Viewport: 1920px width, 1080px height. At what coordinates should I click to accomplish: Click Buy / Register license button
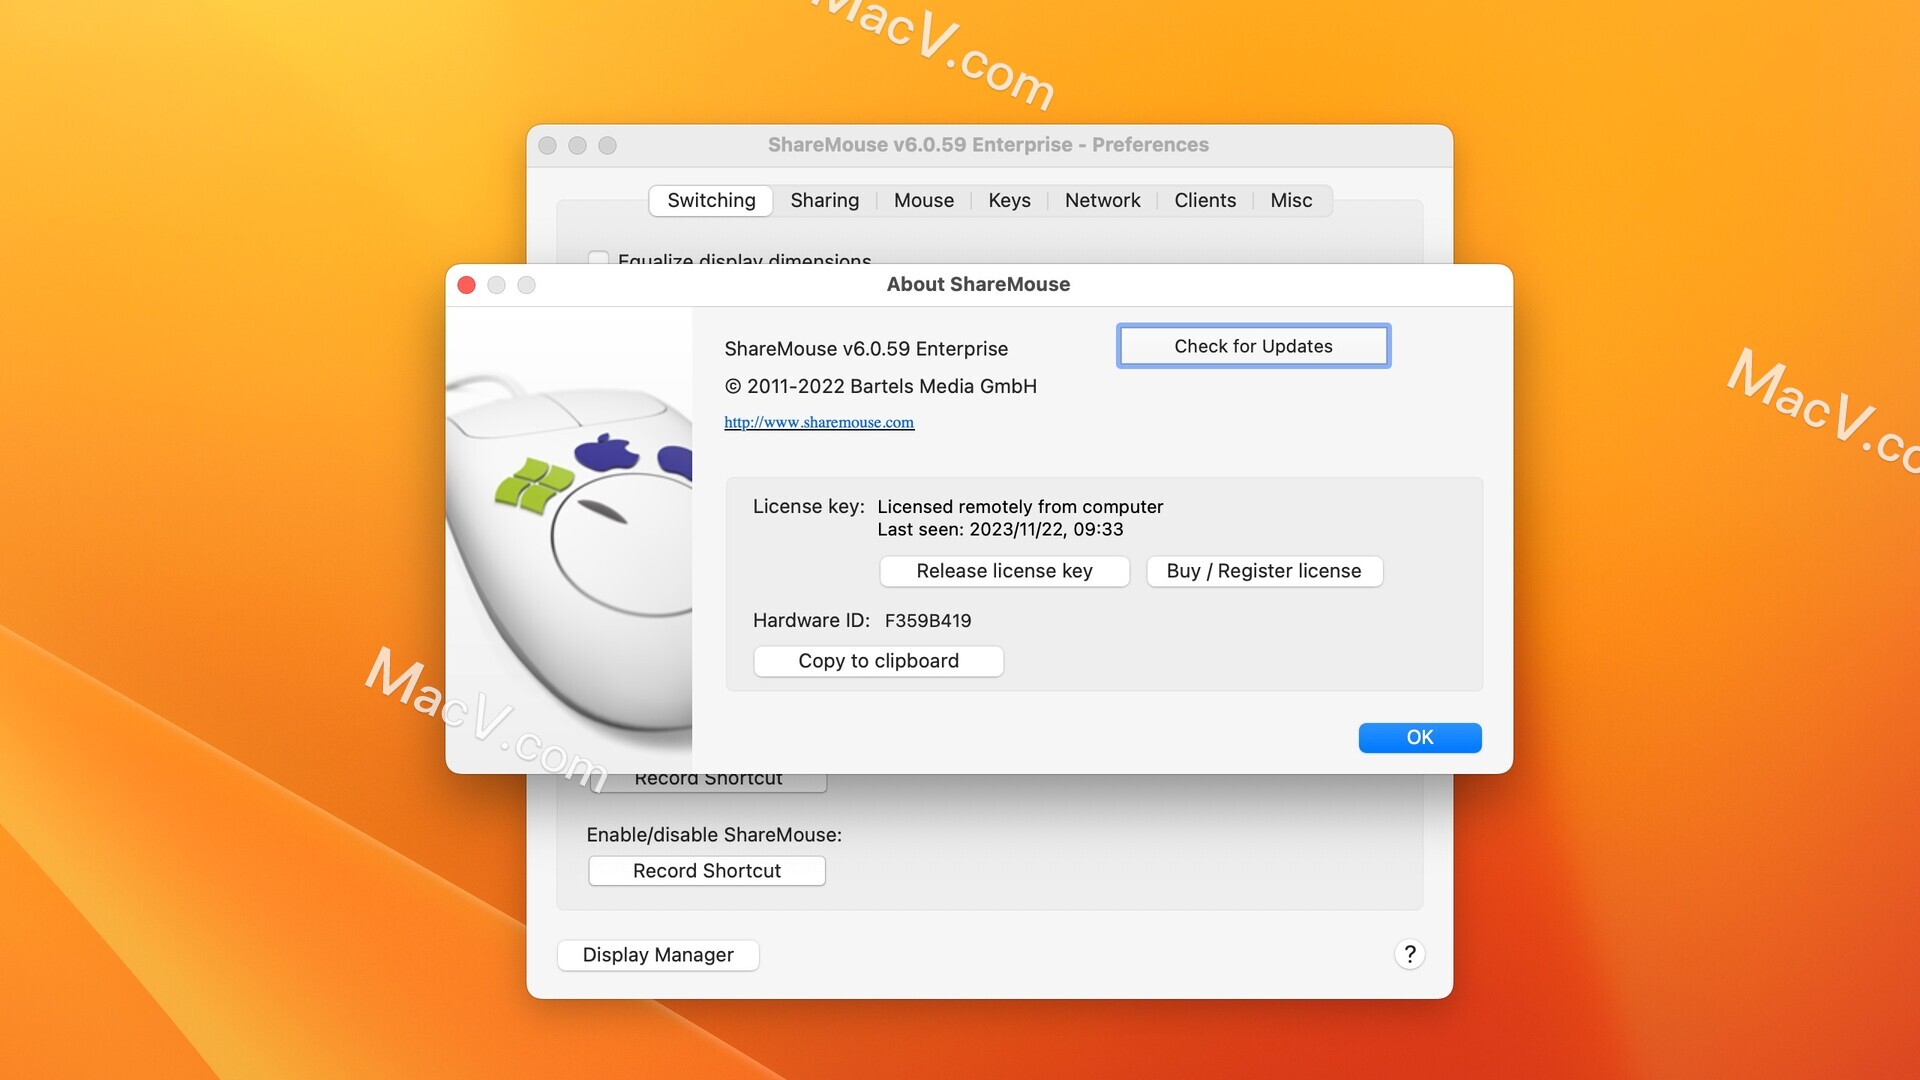(x=1263, y=570)
